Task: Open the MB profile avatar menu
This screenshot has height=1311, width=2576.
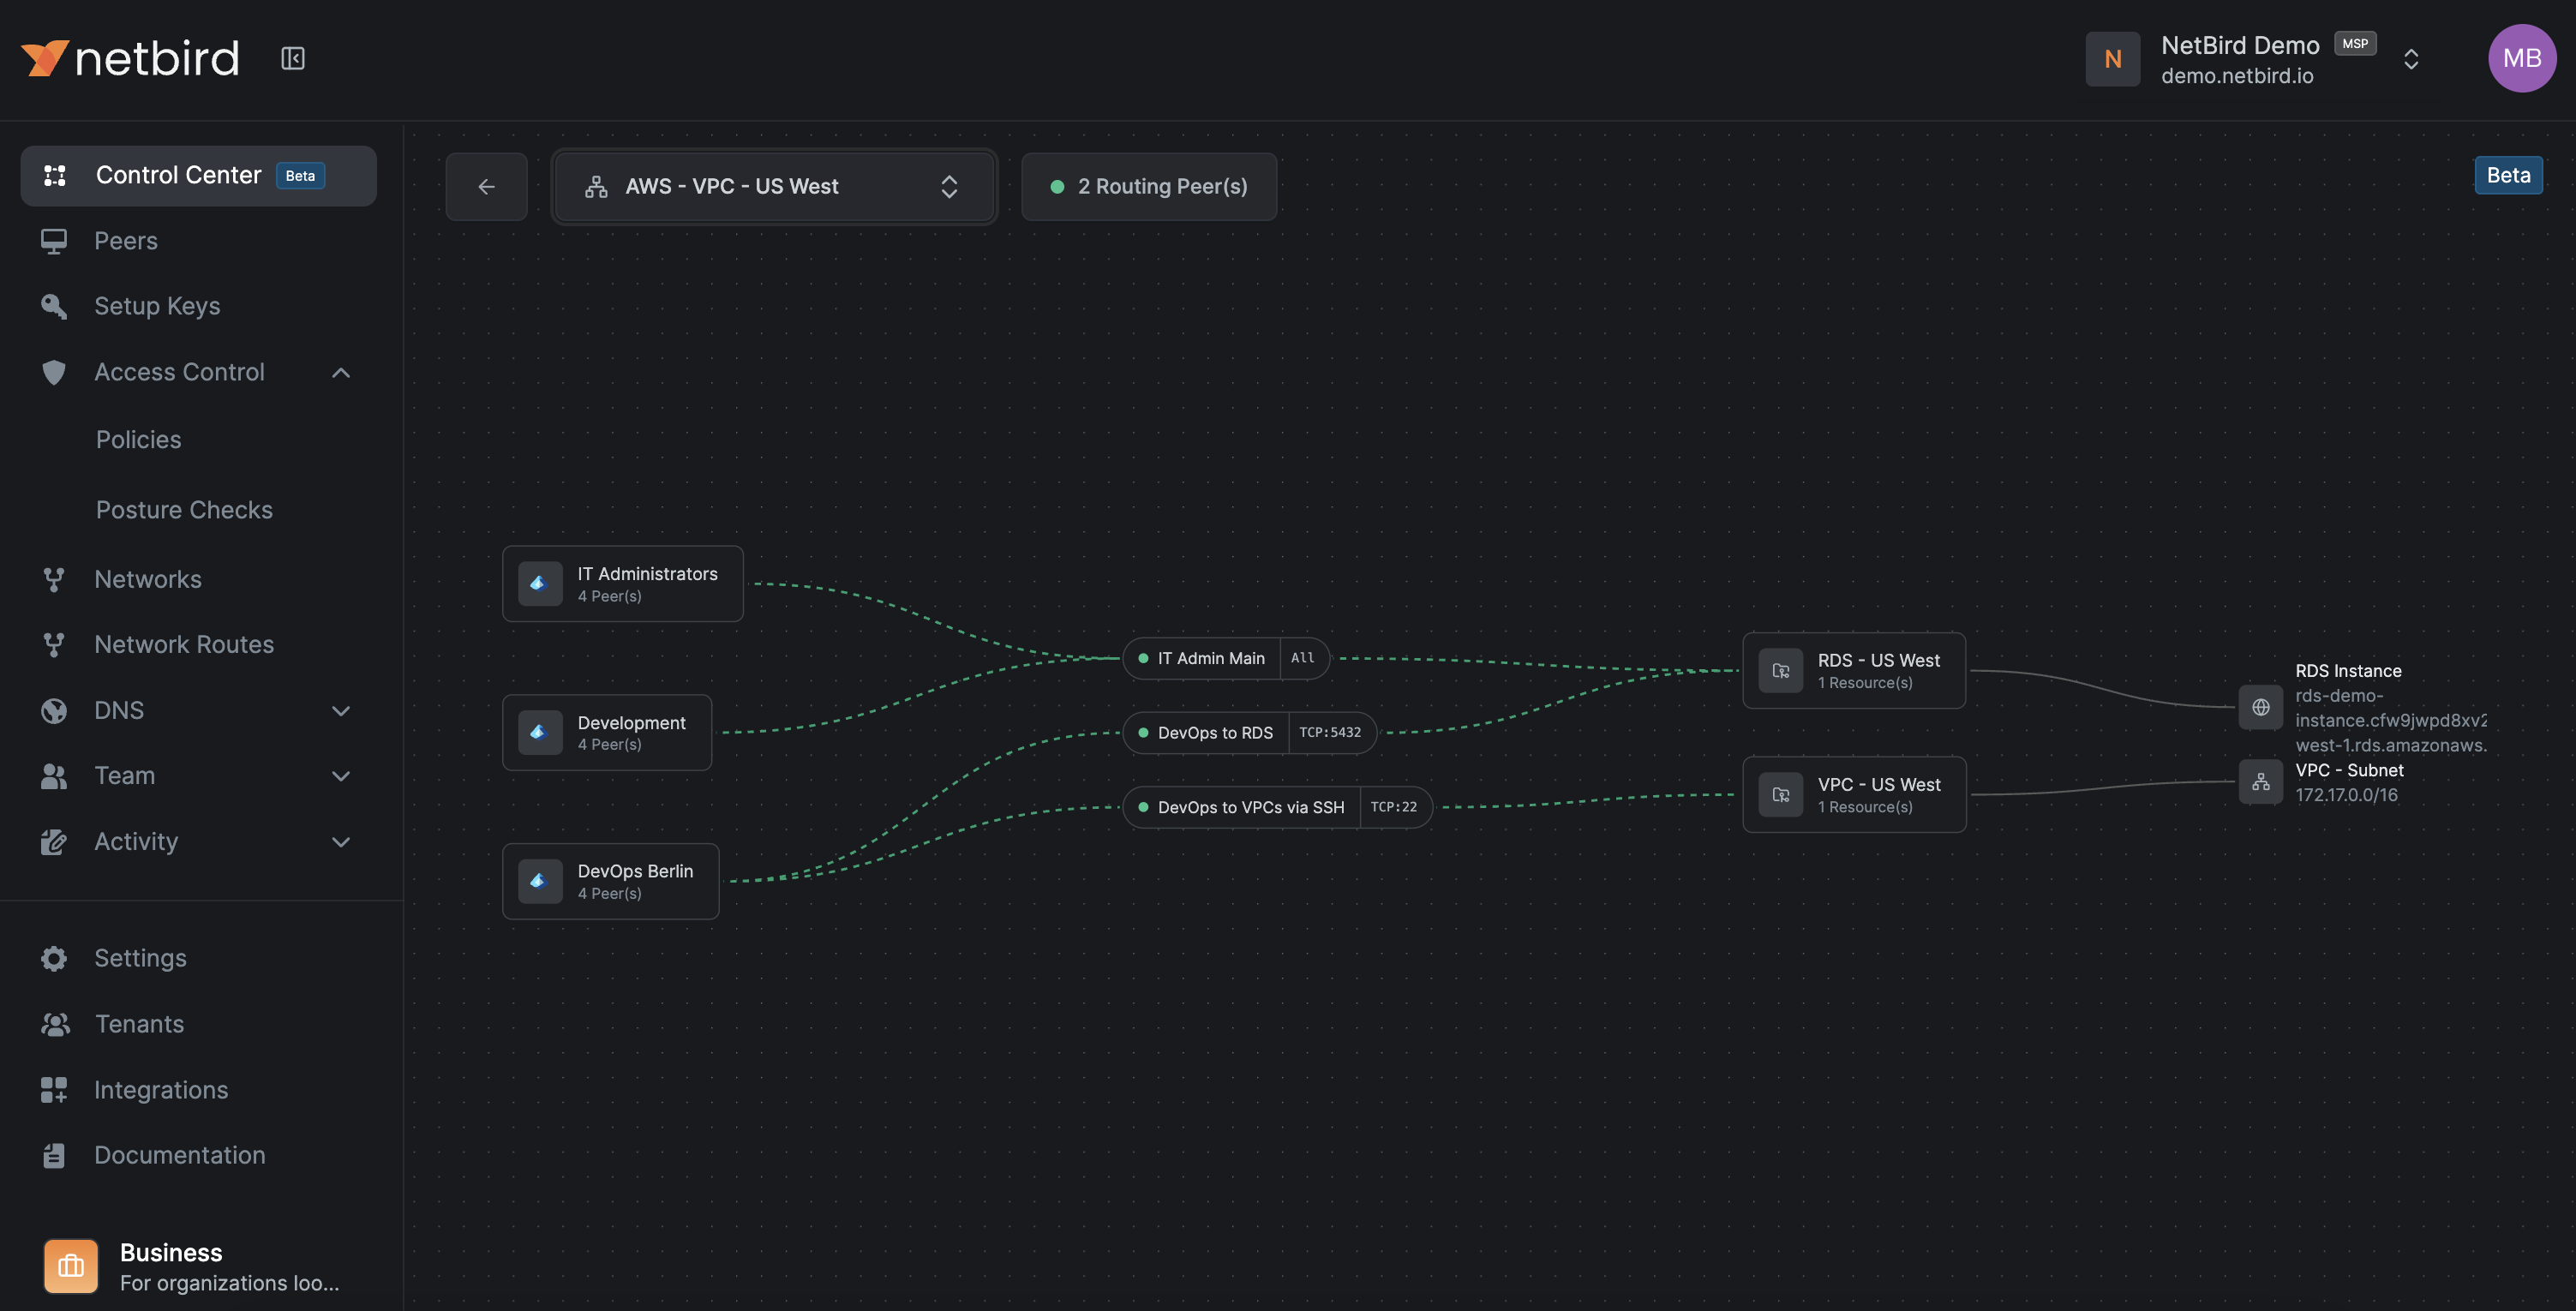Action: pyautogui.click(x=2521, y=57)
